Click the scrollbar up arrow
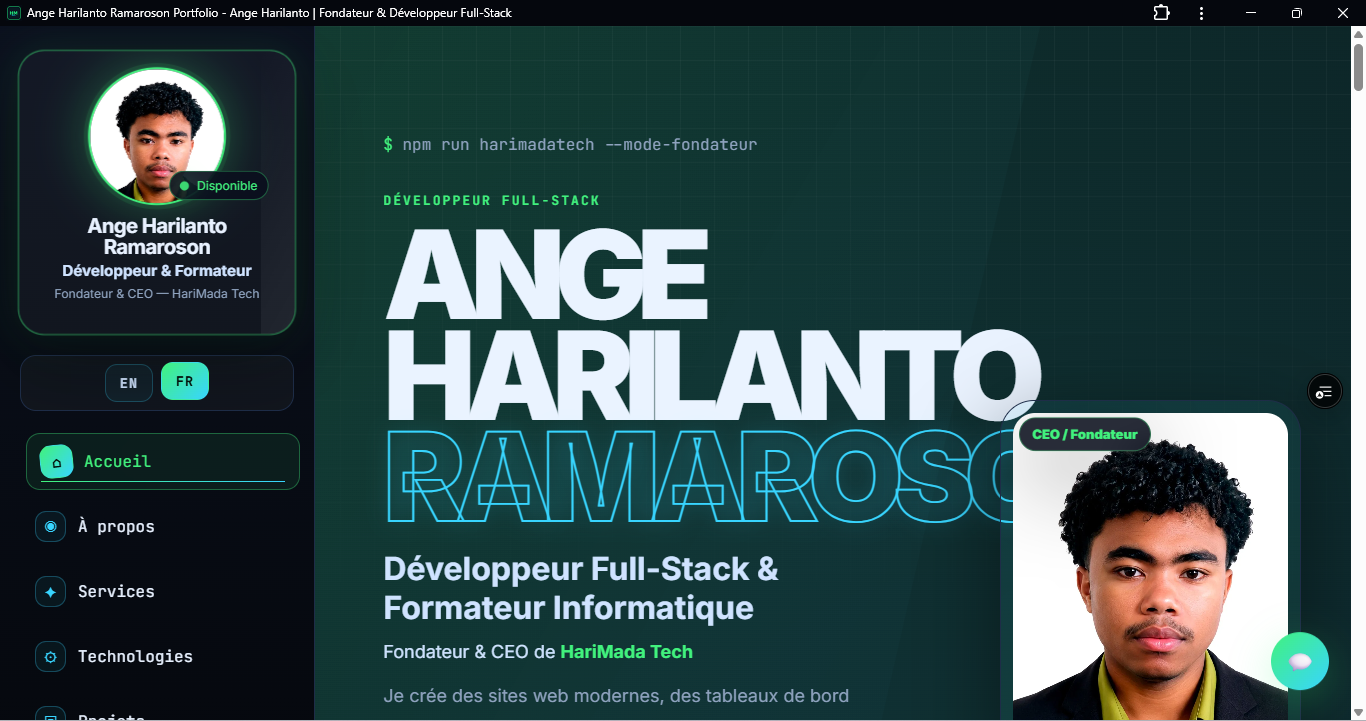Viewport: 1366px width, 721px height. [x=1358, y=34]
